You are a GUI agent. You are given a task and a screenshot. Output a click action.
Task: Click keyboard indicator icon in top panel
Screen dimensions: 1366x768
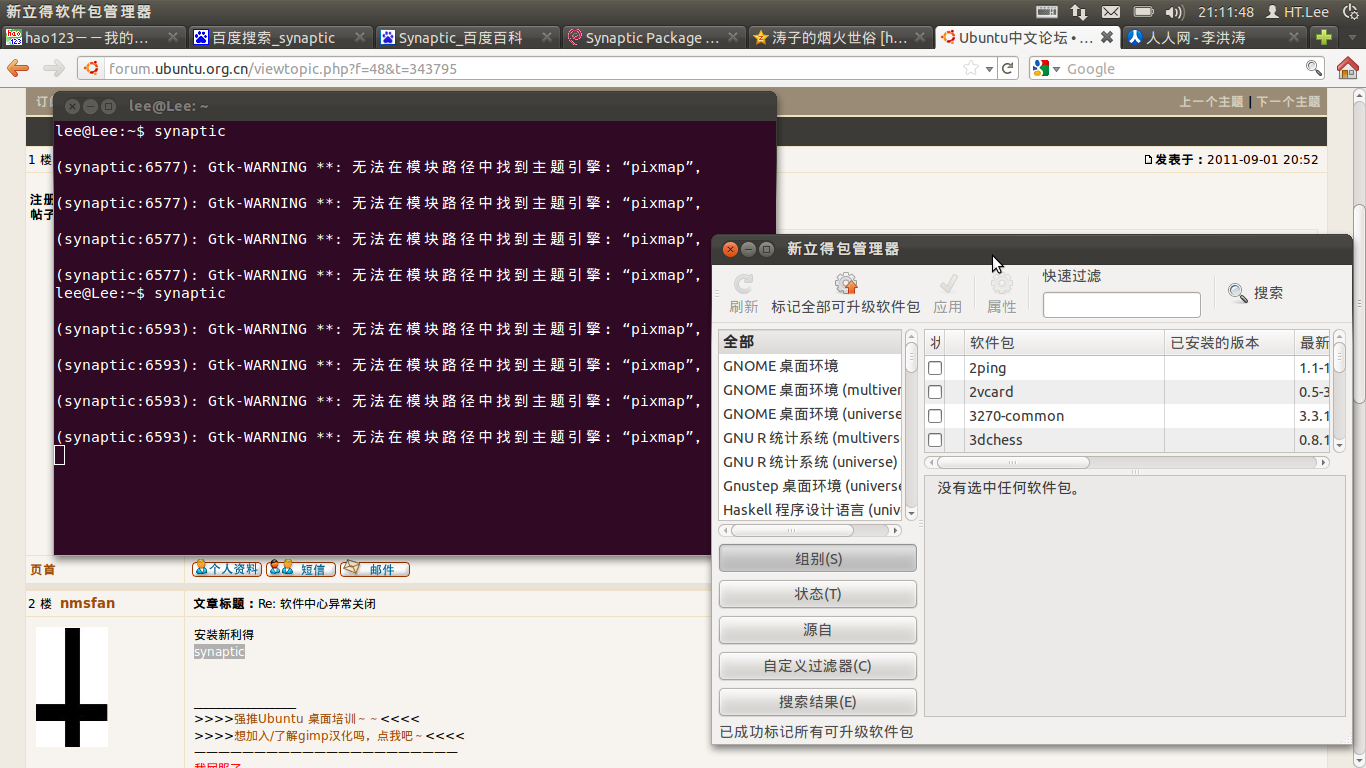tap(1047, 12)
